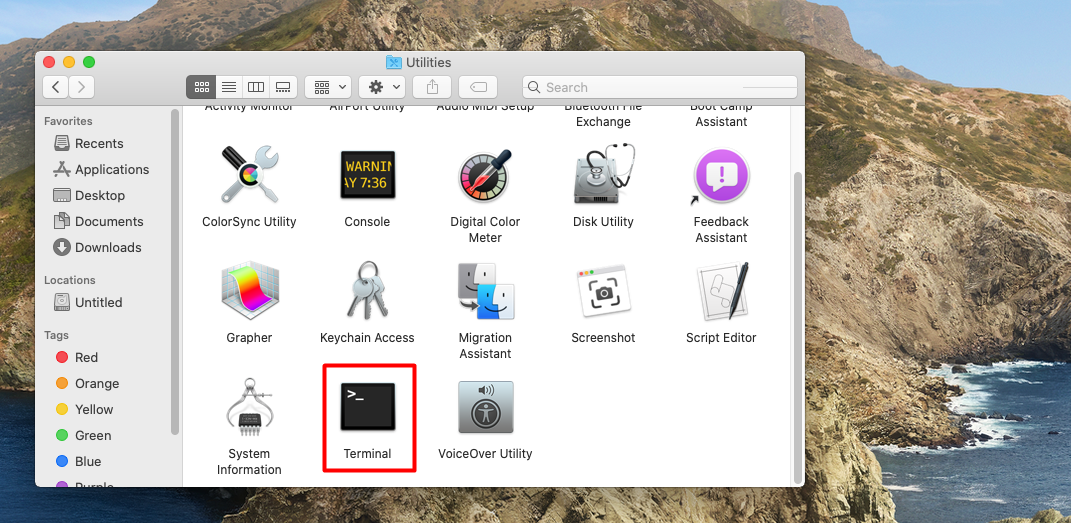Select the Terminal app icon
The width and height of the screenshot is (1071, 523).
[x=368, y=407]
